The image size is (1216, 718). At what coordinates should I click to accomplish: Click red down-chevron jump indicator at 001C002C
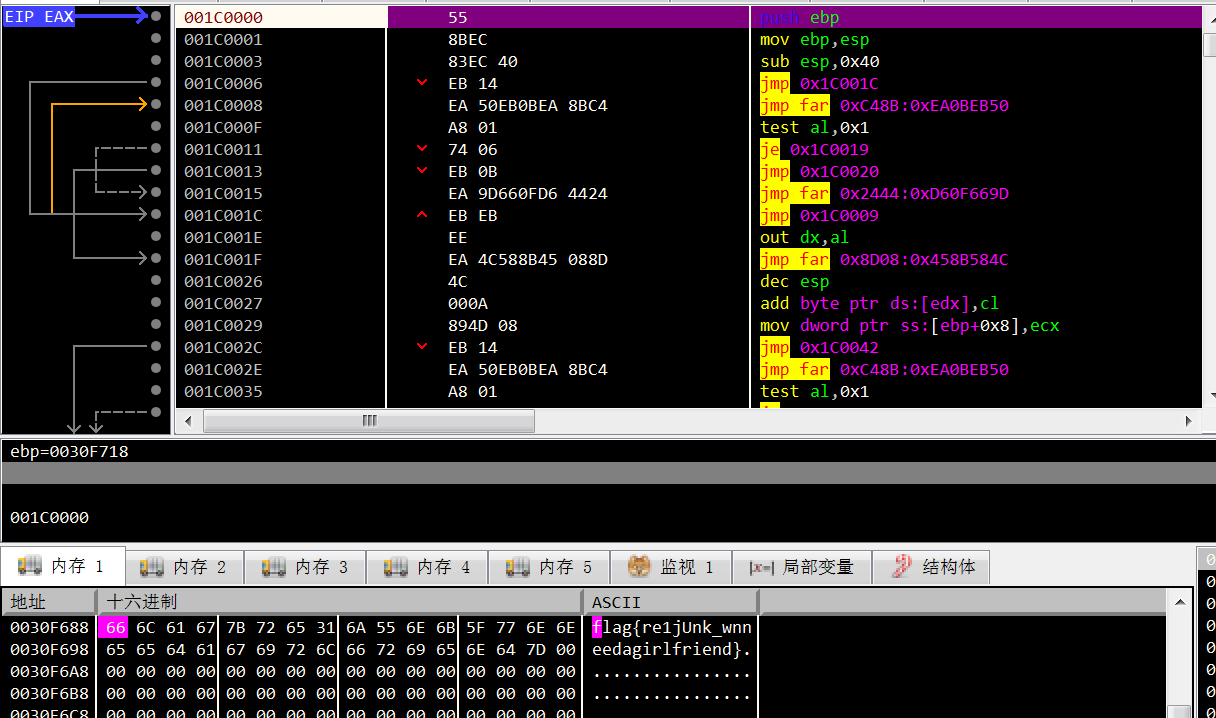tap(423, 347)
